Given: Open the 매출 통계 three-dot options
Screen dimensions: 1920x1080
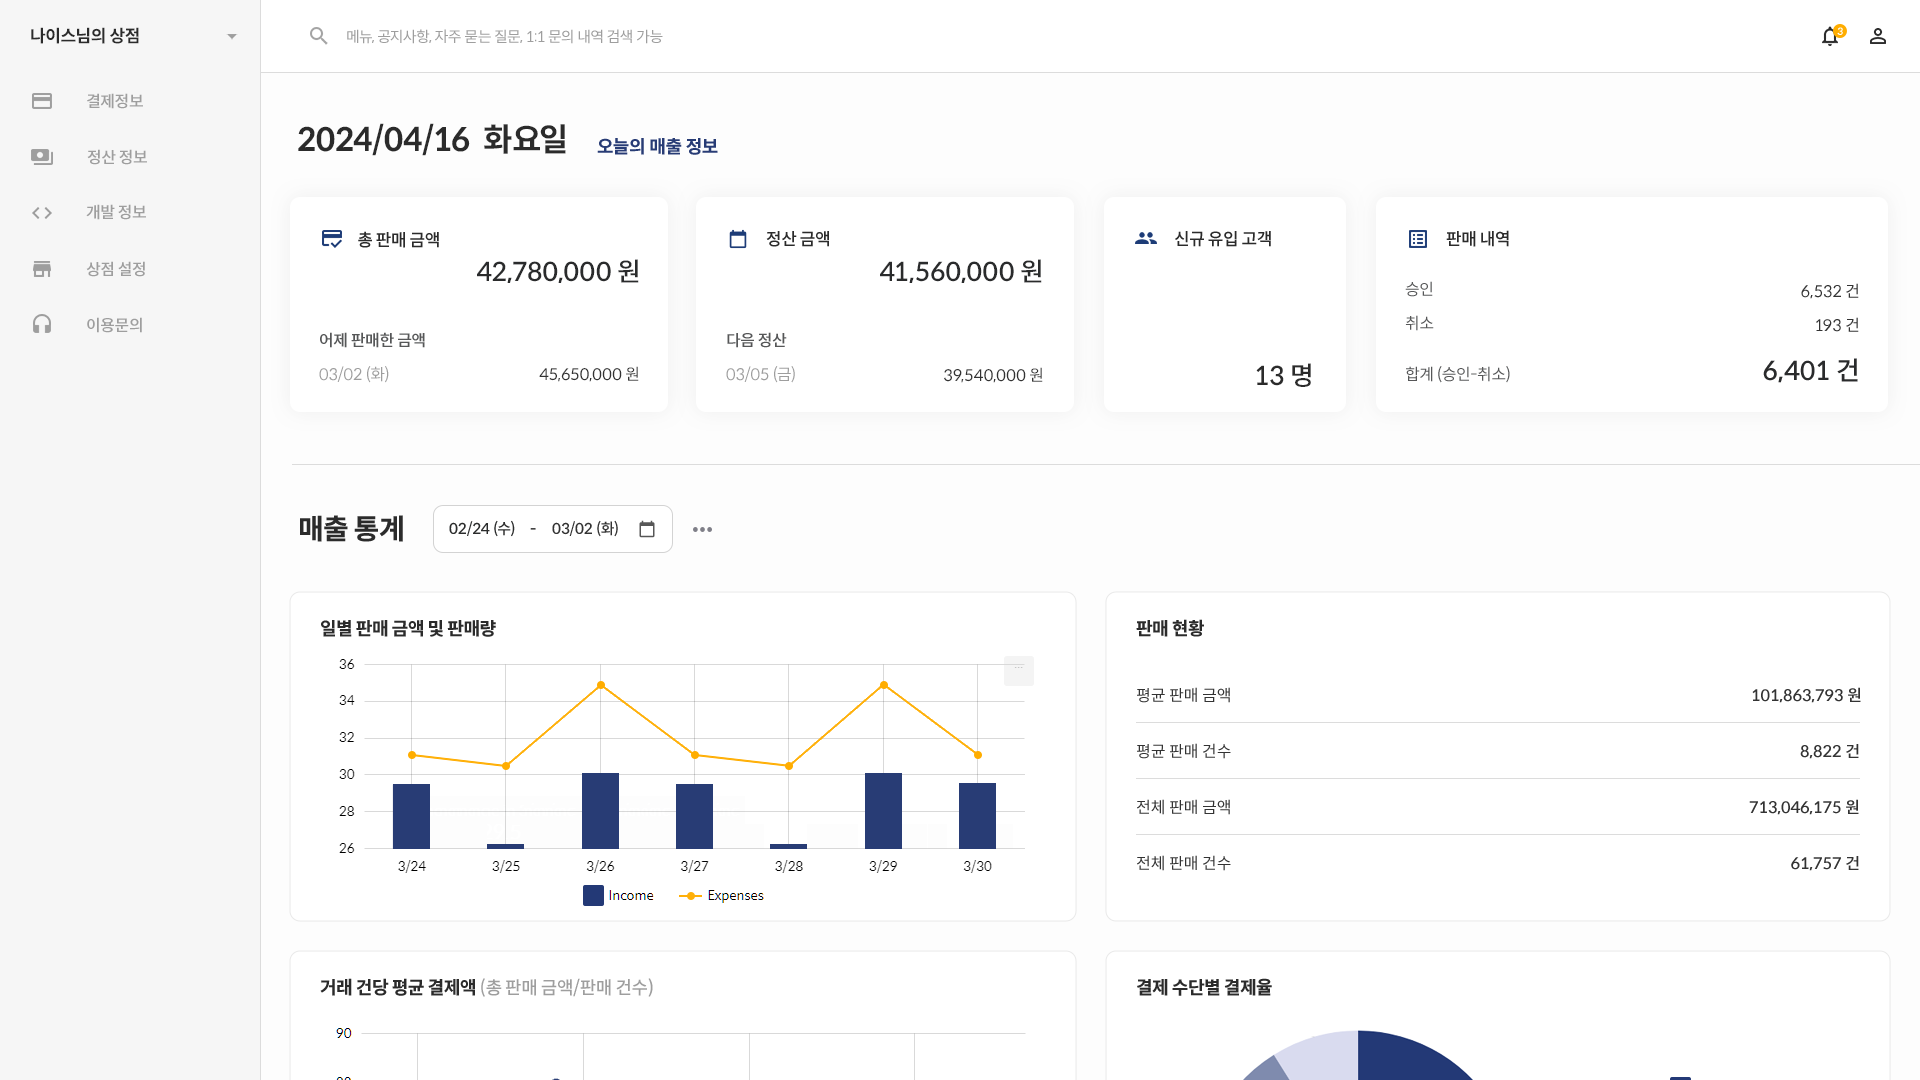Looking at the screenshot, I should (702, 529).
